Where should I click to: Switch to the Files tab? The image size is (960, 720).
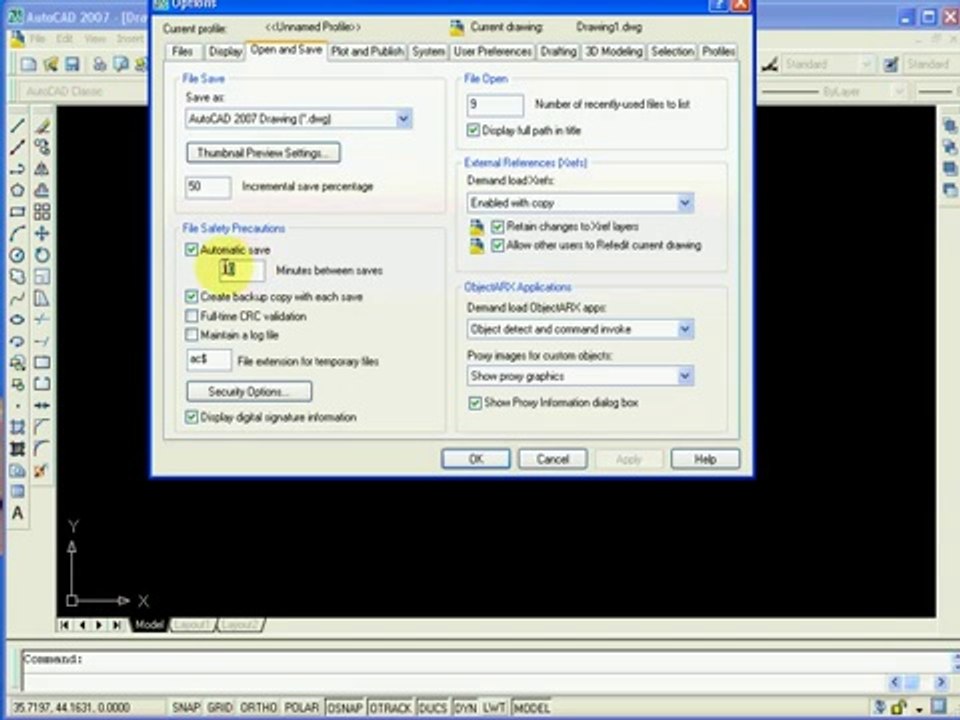[182, 51]
